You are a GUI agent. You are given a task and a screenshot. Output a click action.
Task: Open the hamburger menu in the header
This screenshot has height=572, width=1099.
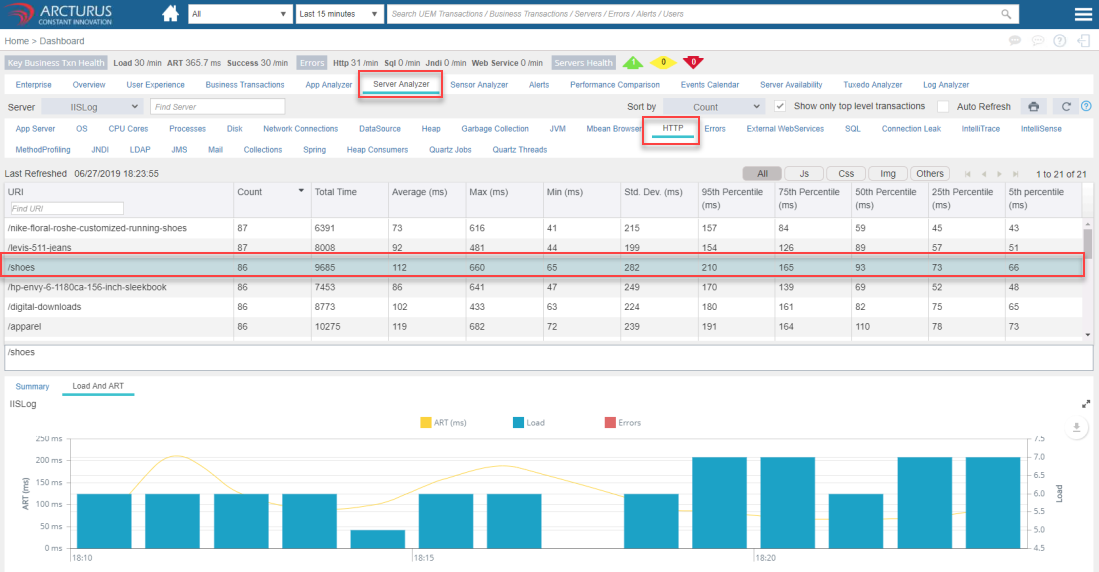(x=1083, y=14)
